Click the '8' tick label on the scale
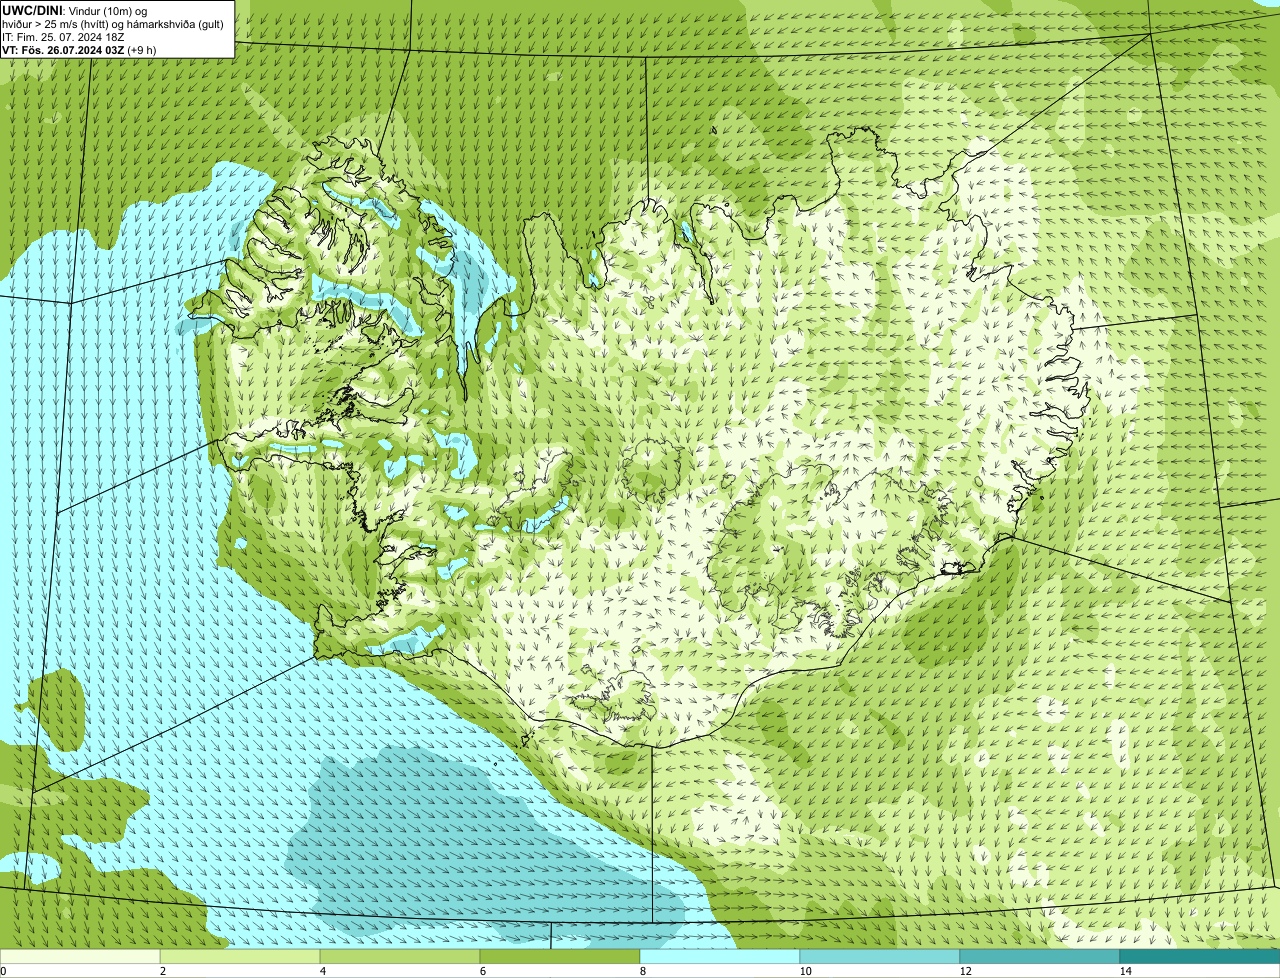The image size is (1280, 978). pyautogui.click(x=642, y=971)
